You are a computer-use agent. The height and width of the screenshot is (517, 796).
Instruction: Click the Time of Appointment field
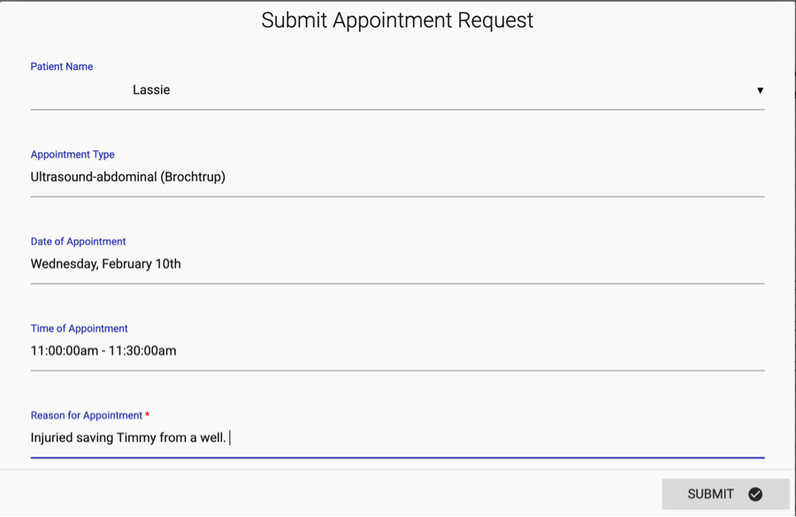397,351
